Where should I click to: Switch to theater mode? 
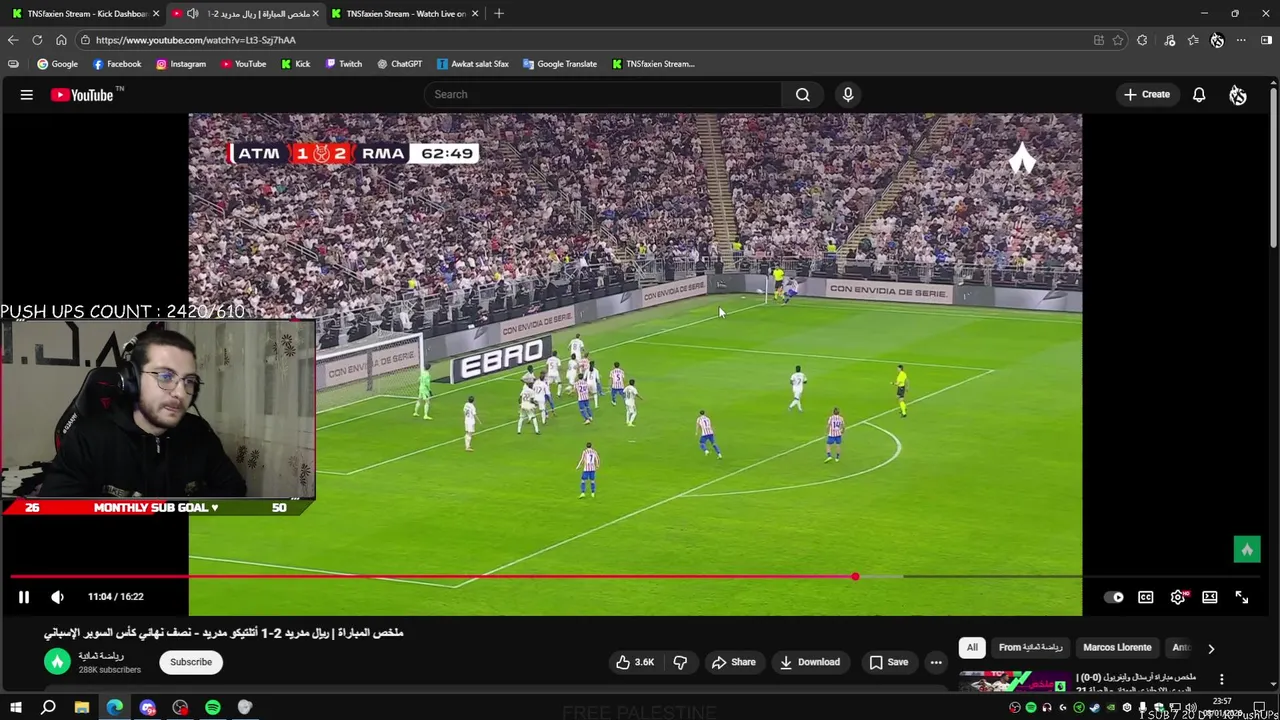pos(1210,597)
